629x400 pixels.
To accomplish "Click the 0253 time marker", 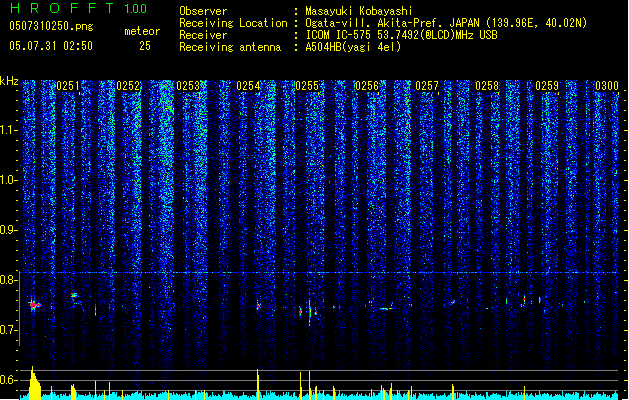I will pyautogui.click(x=188, y=86).
